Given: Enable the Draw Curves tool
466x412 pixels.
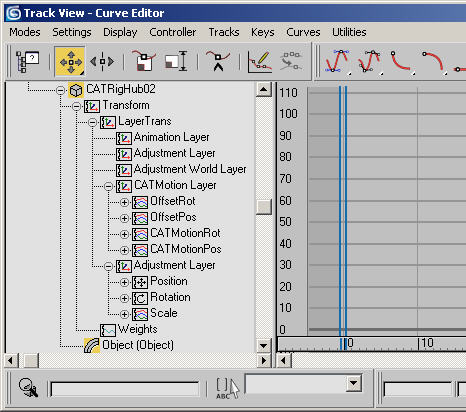Looking at the screenshot, I should 260,62.
